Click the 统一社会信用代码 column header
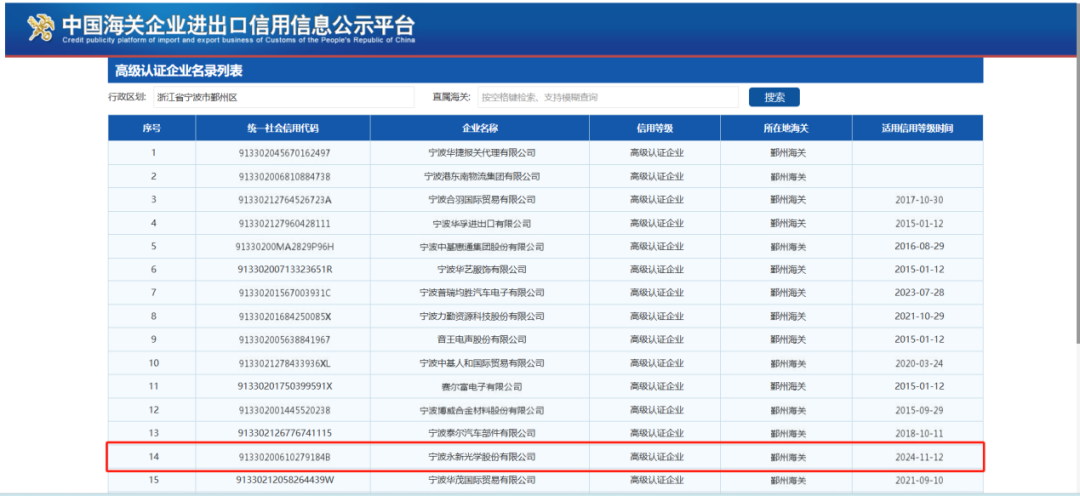The image size is (1080, 496). pos(283,128)
